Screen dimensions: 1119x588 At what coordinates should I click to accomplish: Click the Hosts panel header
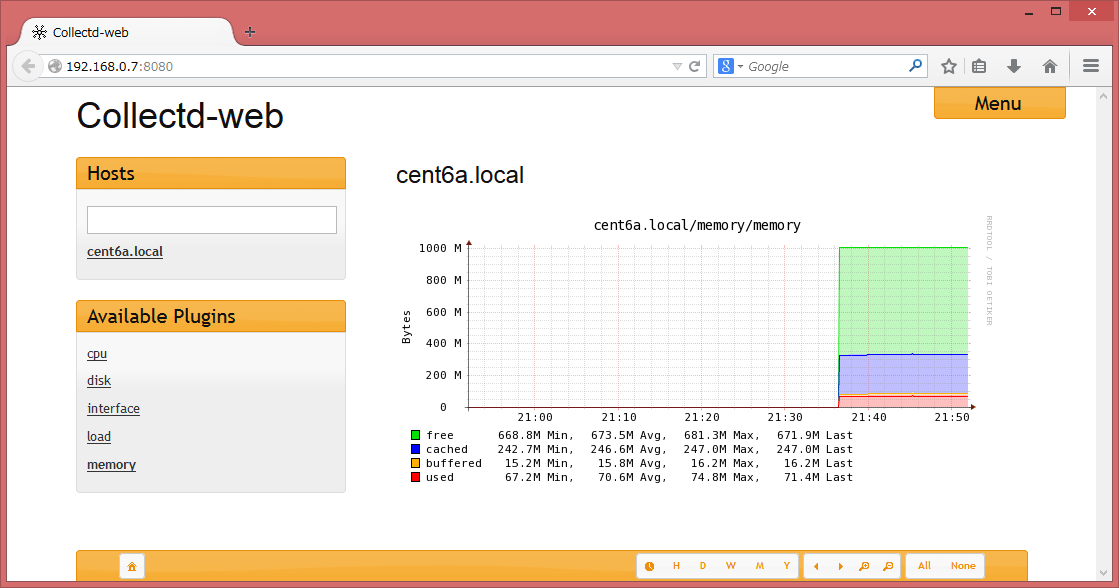[x=211, y=173]
